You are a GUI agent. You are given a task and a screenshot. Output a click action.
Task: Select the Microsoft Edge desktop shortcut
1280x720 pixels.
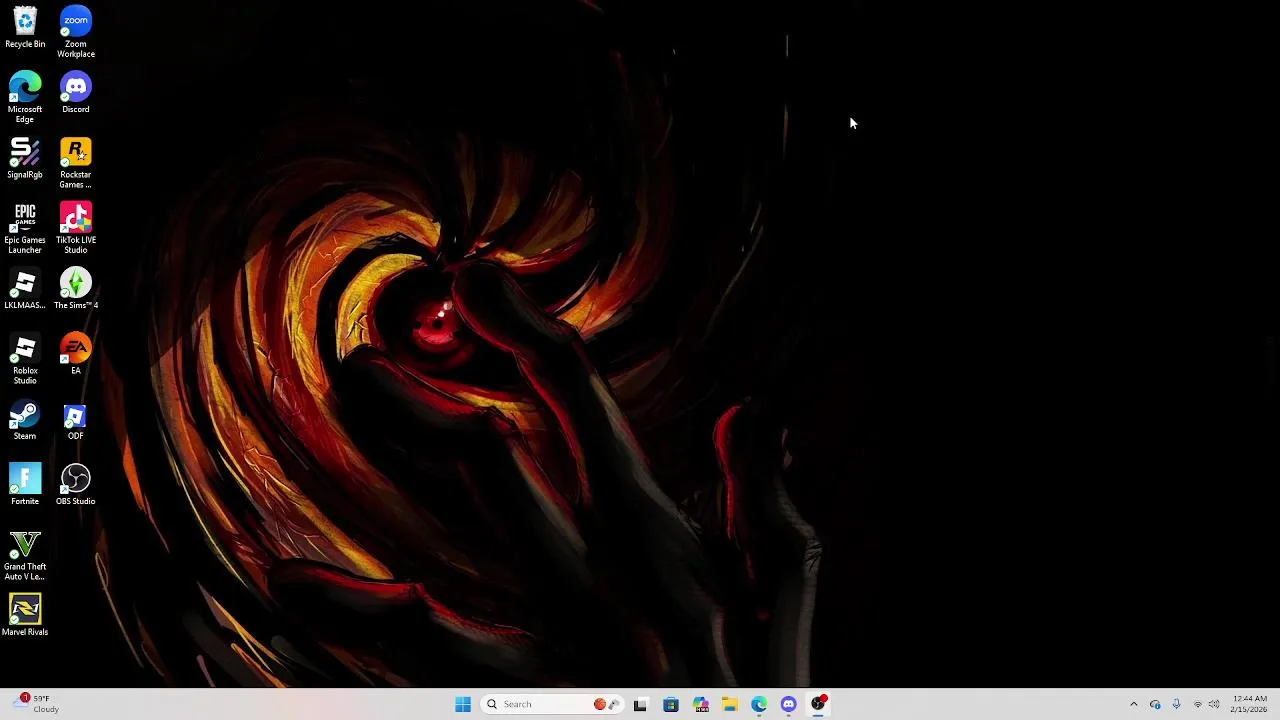(25, 97)
